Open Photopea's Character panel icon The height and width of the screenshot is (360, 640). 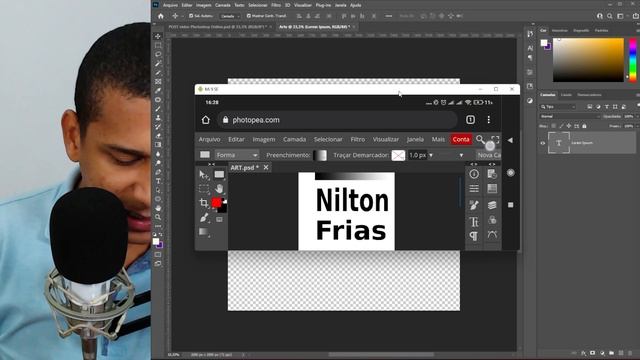click(474, 222)
